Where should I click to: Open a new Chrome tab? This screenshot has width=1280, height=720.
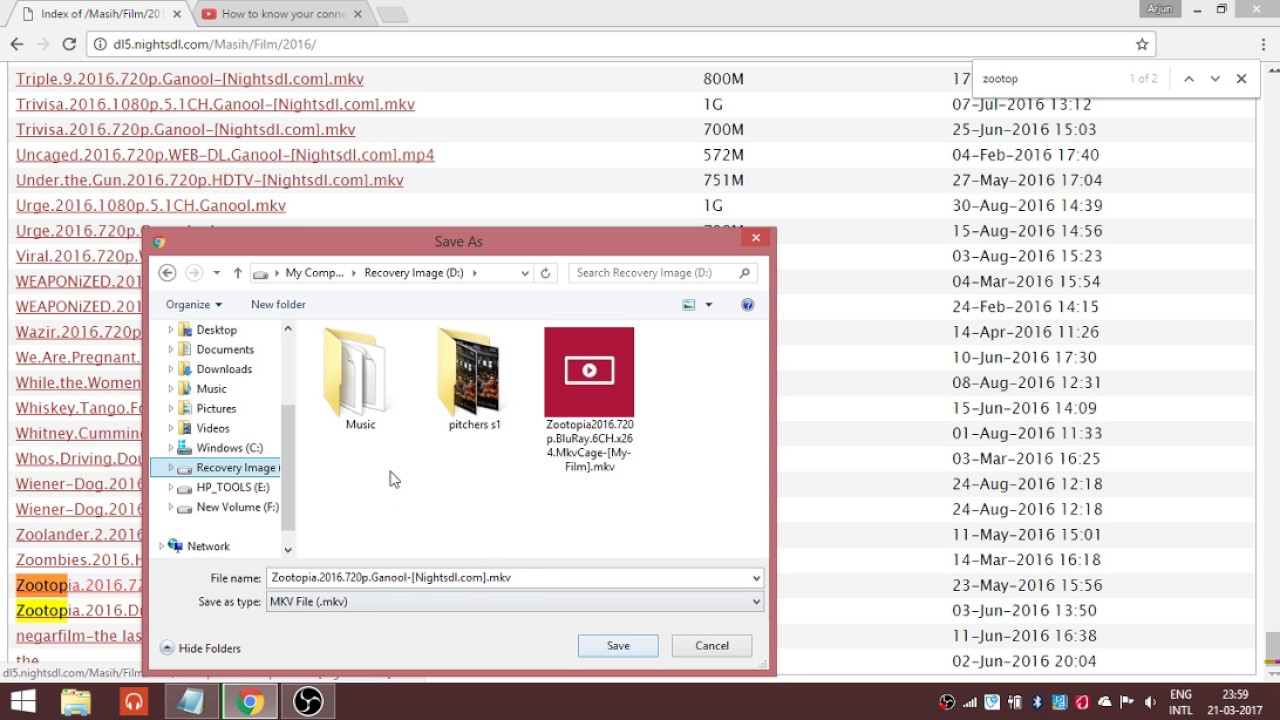(x=392, y=14)
